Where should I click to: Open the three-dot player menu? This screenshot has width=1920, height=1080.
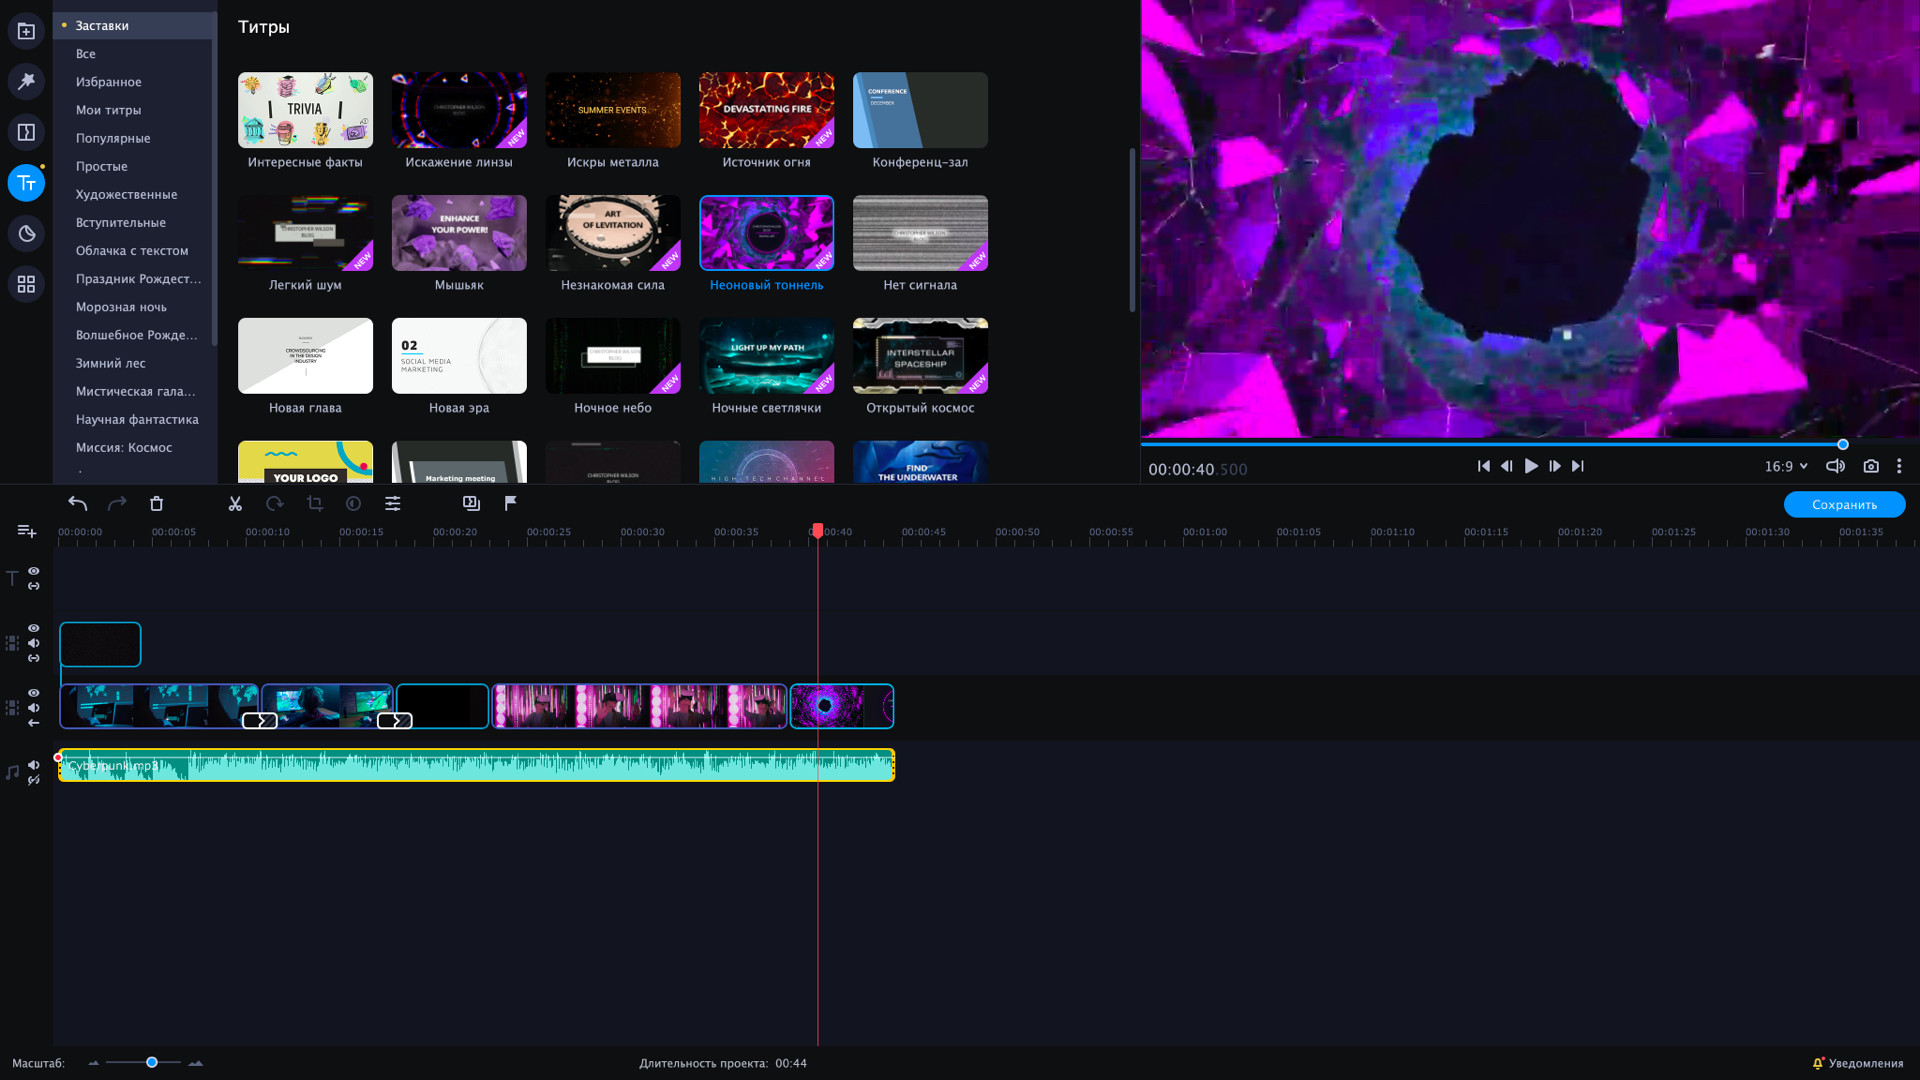pos(1899,466)
